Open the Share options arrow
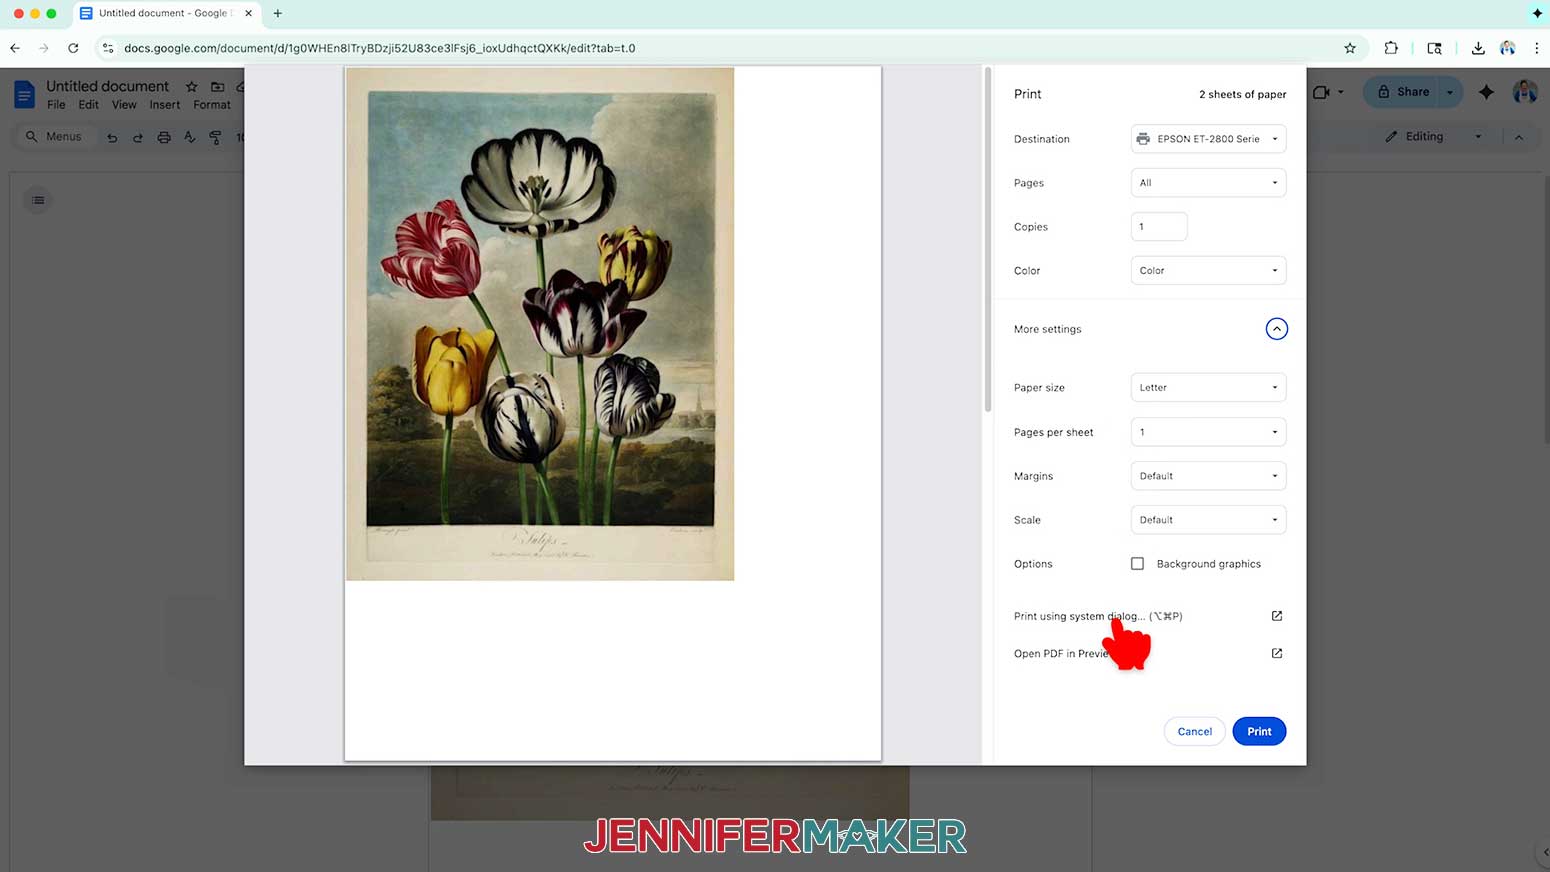1550x872 pixels. (x=1450, y=92)
